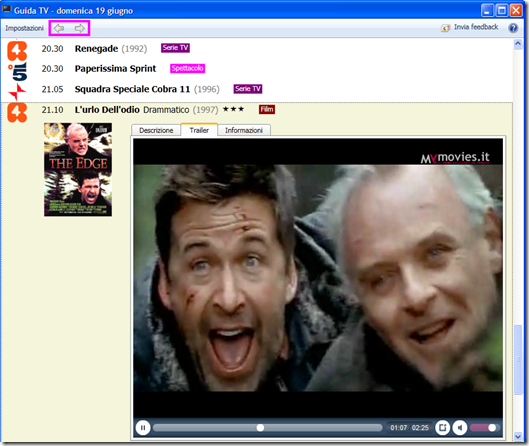Click the trailer seek bar handle
Viewport: 529px width, 446px height.
[260, 428]
